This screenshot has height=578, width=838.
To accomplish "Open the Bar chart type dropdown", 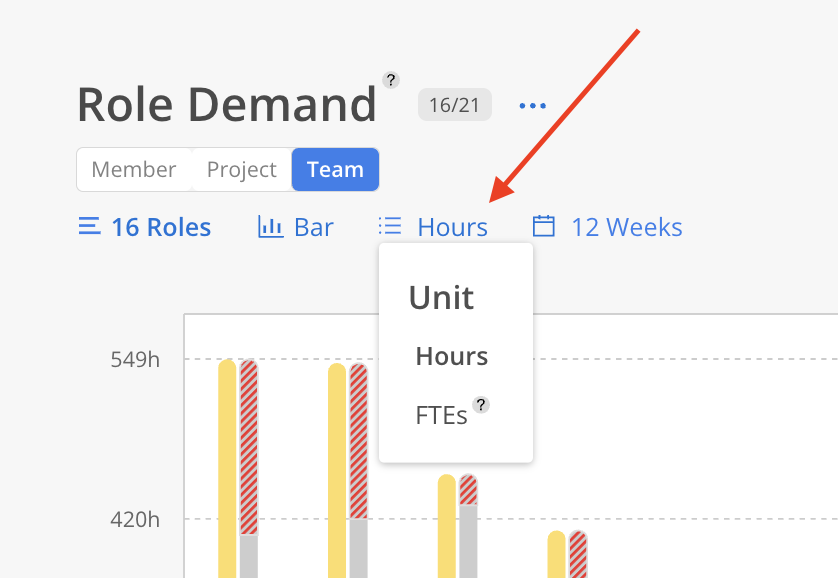I will coord(296,227).
